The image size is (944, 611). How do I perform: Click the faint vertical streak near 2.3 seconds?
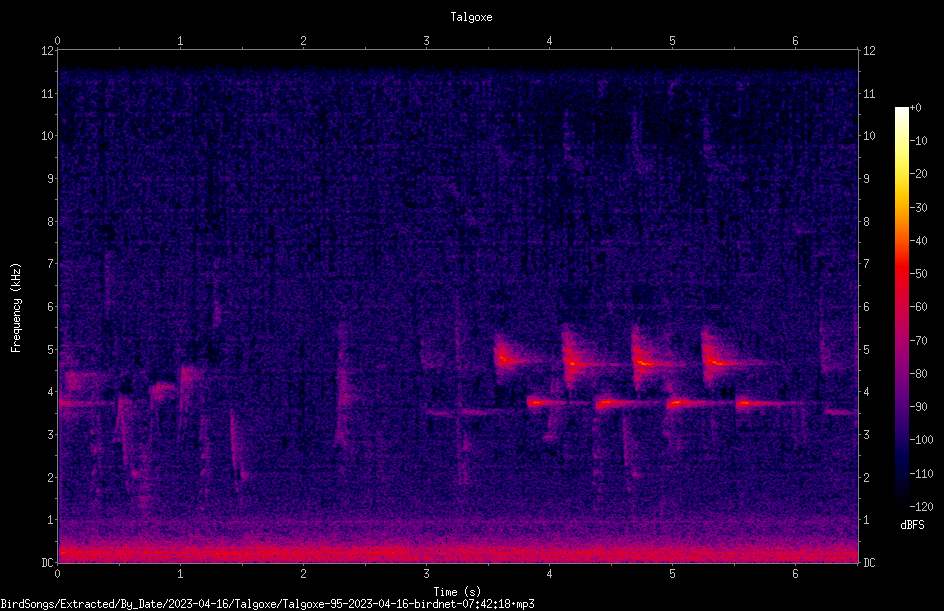[x=342, y=391]
